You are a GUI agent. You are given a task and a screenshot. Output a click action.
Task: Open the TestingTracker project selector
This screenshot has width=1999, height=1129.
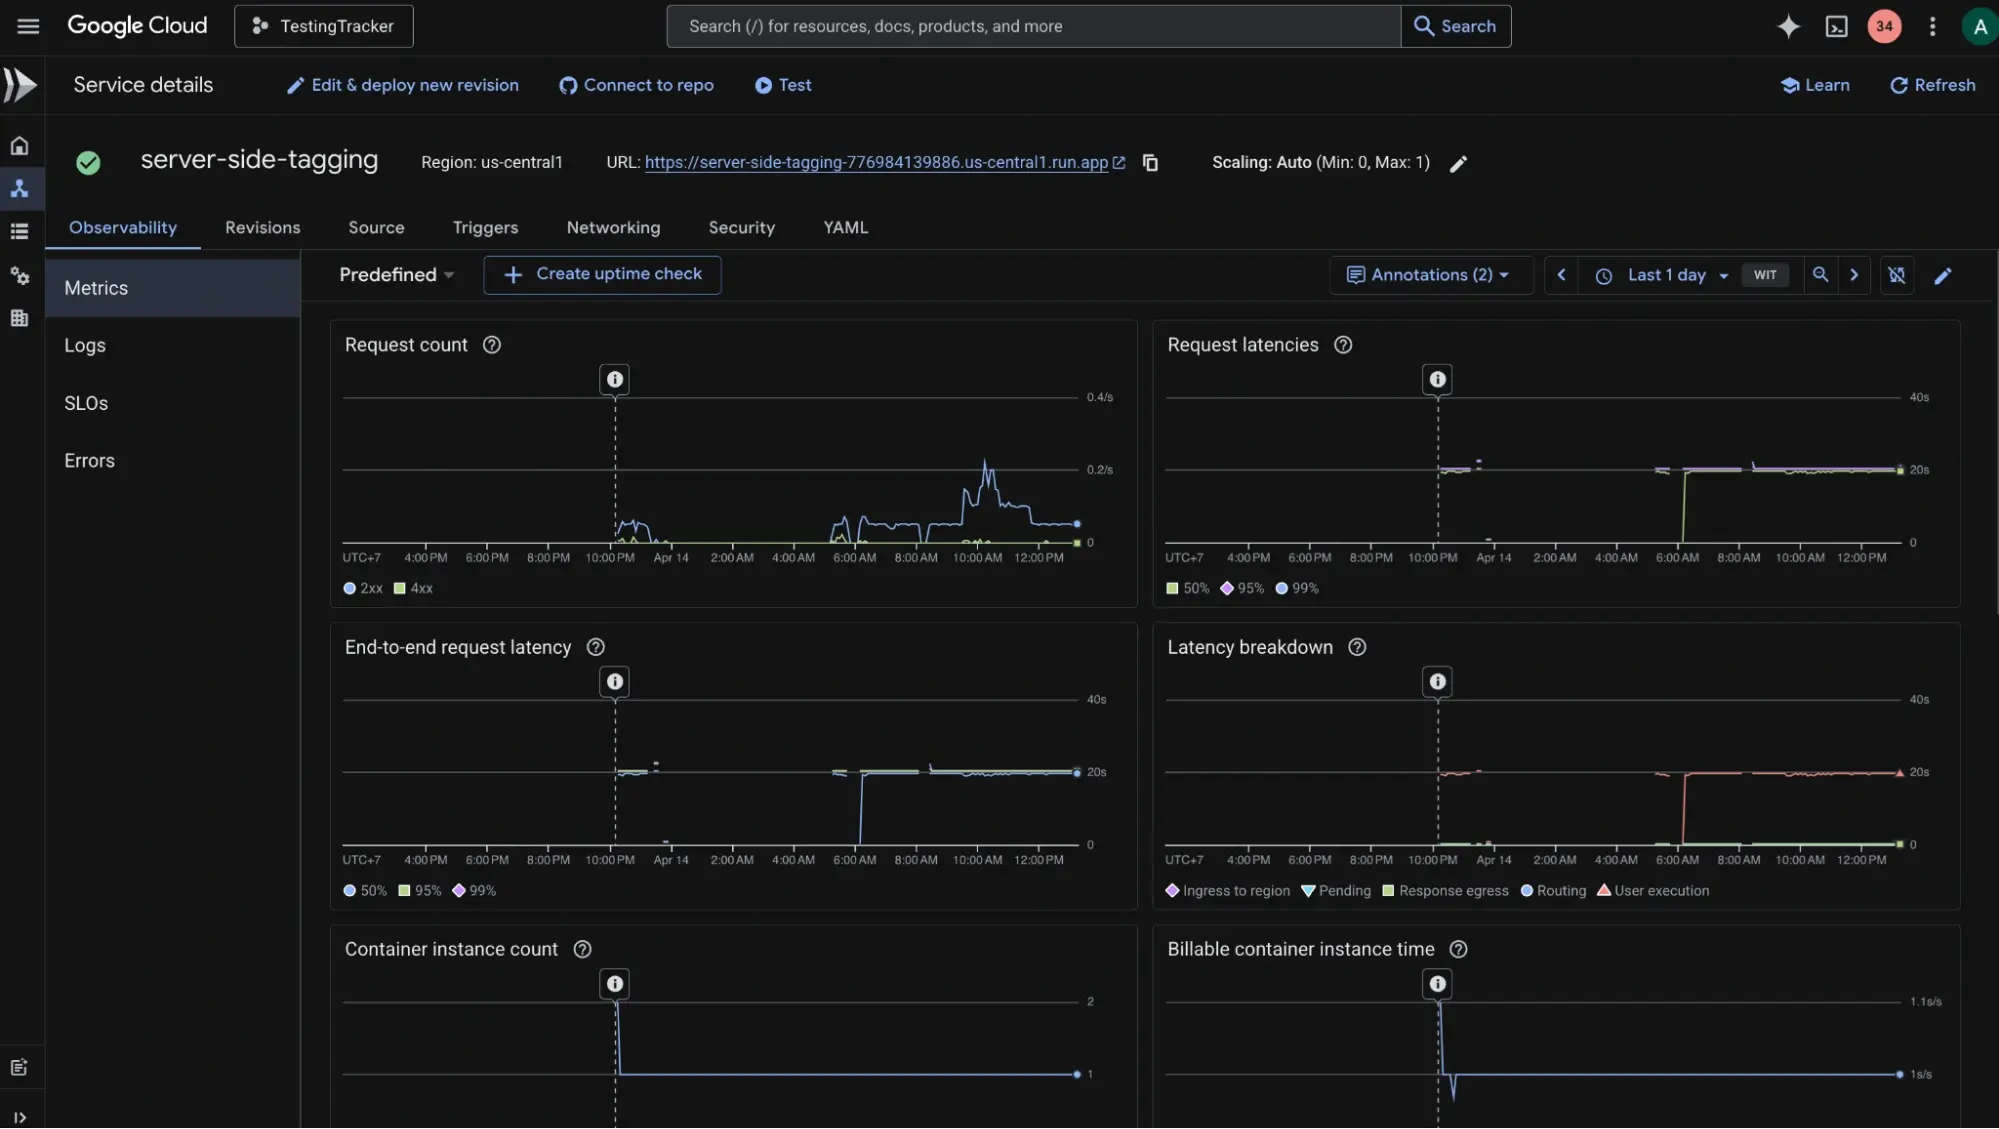click(x=323, y=26)
